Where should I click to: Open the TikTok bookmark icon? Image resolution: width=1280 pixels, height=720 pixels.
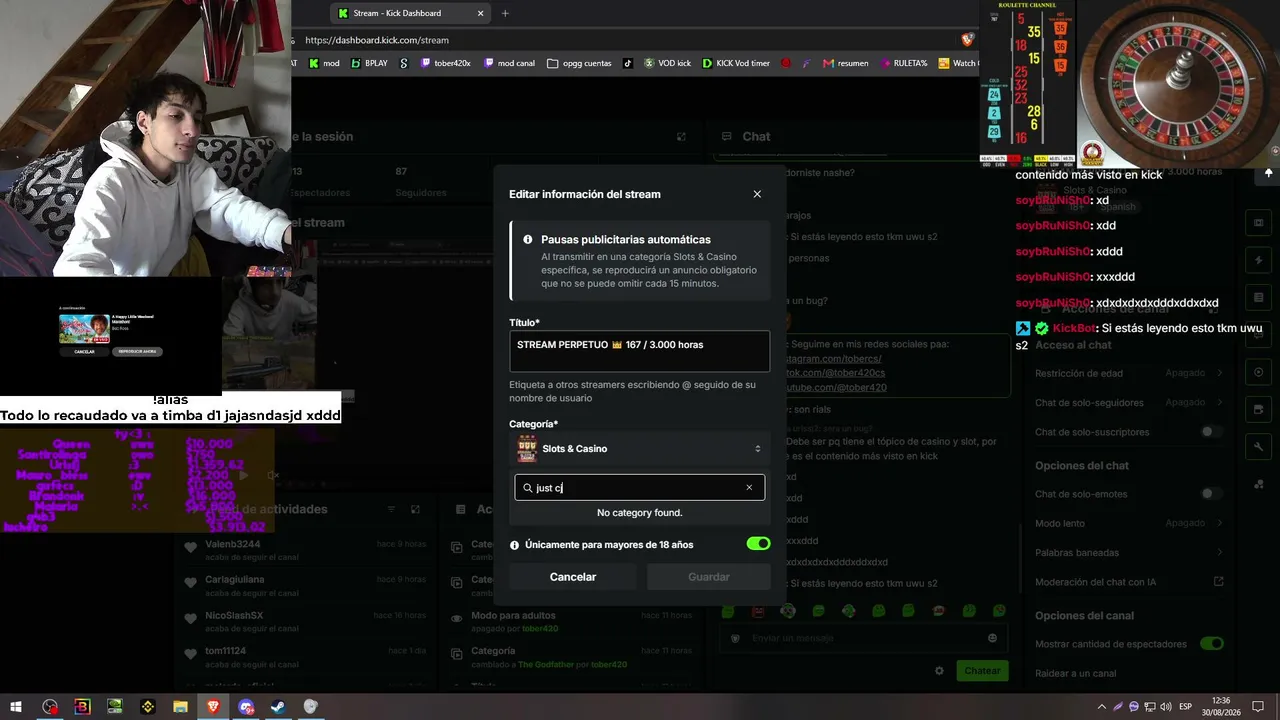coord(628,63)
